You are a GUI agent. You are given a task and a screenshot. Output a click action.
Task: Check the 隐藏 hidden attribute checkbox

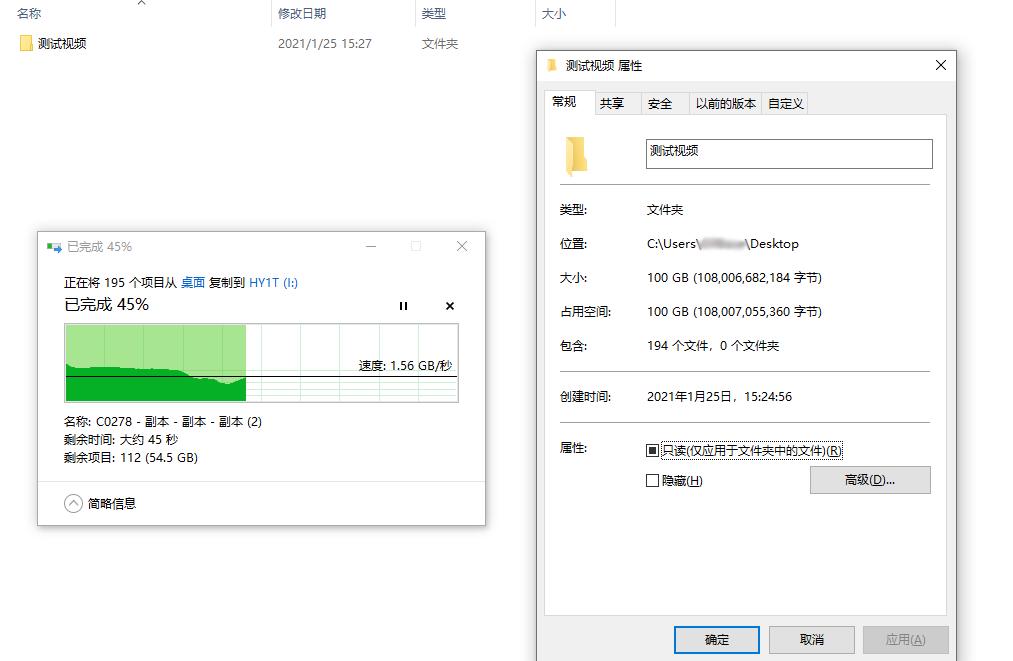653,481
